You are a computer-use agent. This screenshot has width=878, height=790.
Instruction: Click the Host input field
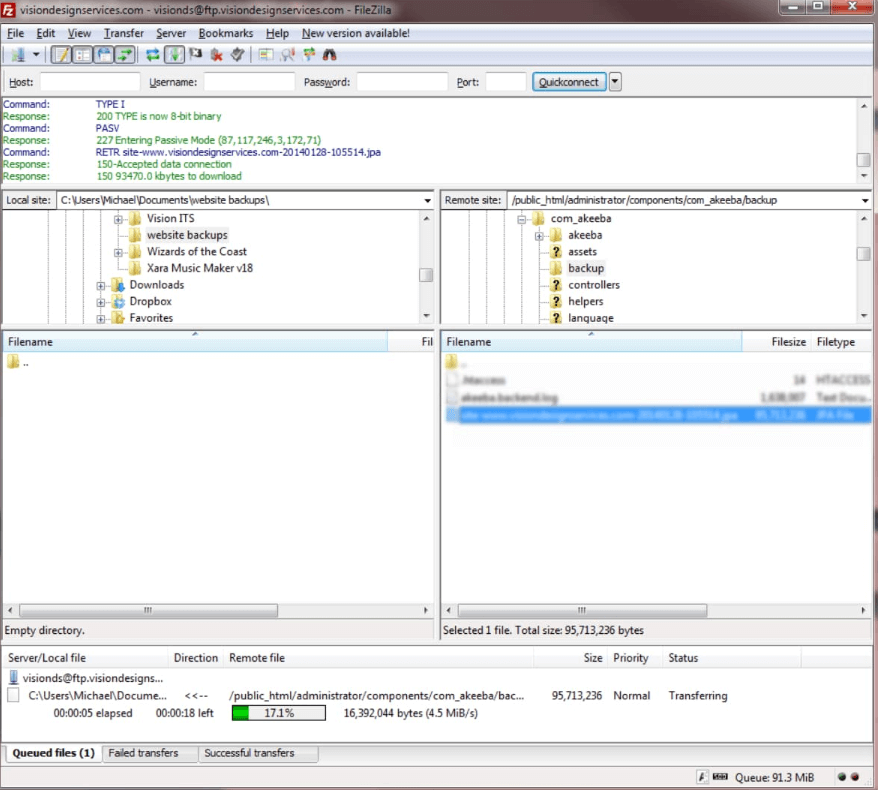click(90, 82)
